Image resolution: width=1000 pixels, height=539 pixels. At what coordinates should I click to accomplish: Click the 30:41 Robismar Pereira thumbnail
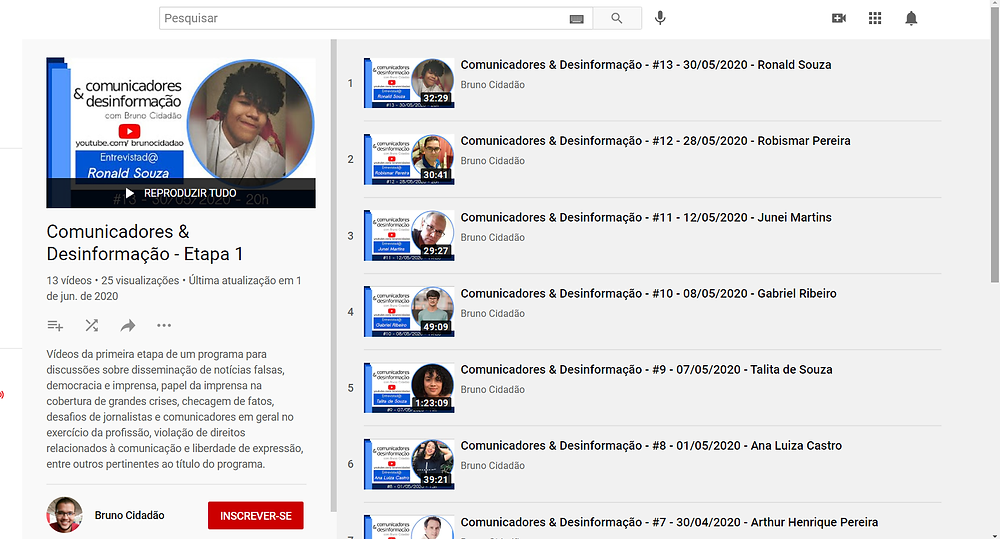tap(409, 159)
